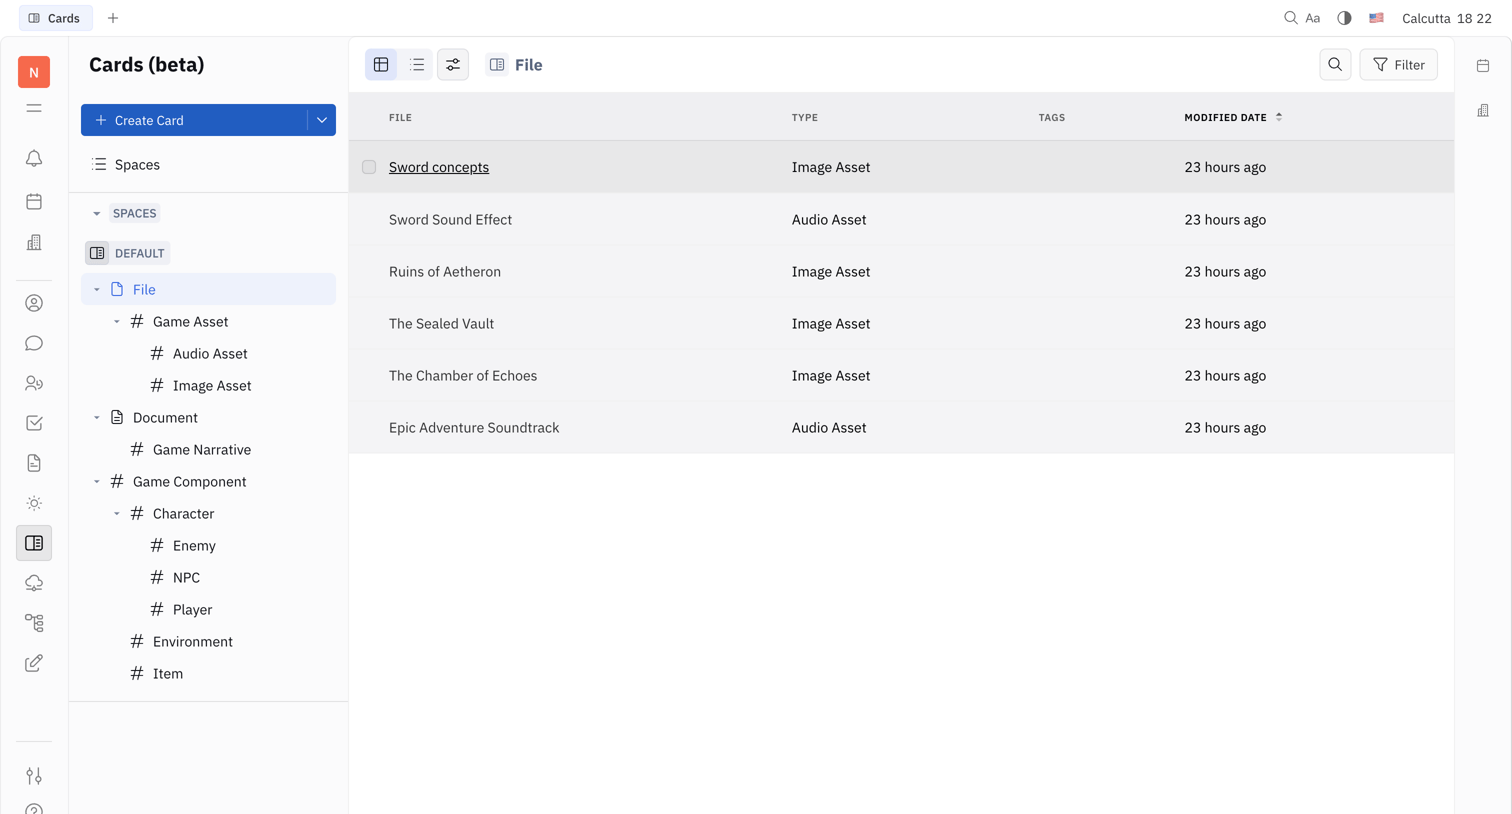The width and height of the screenshot is (1512, 814).
Task: Click Calcutta clock in top bar
Action: (1446, 18)
